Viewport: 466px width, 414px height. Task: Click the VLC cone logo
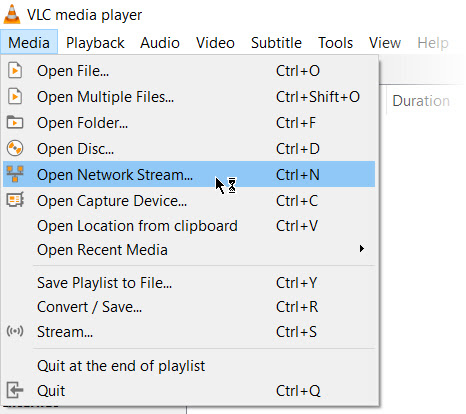point(12,14)
